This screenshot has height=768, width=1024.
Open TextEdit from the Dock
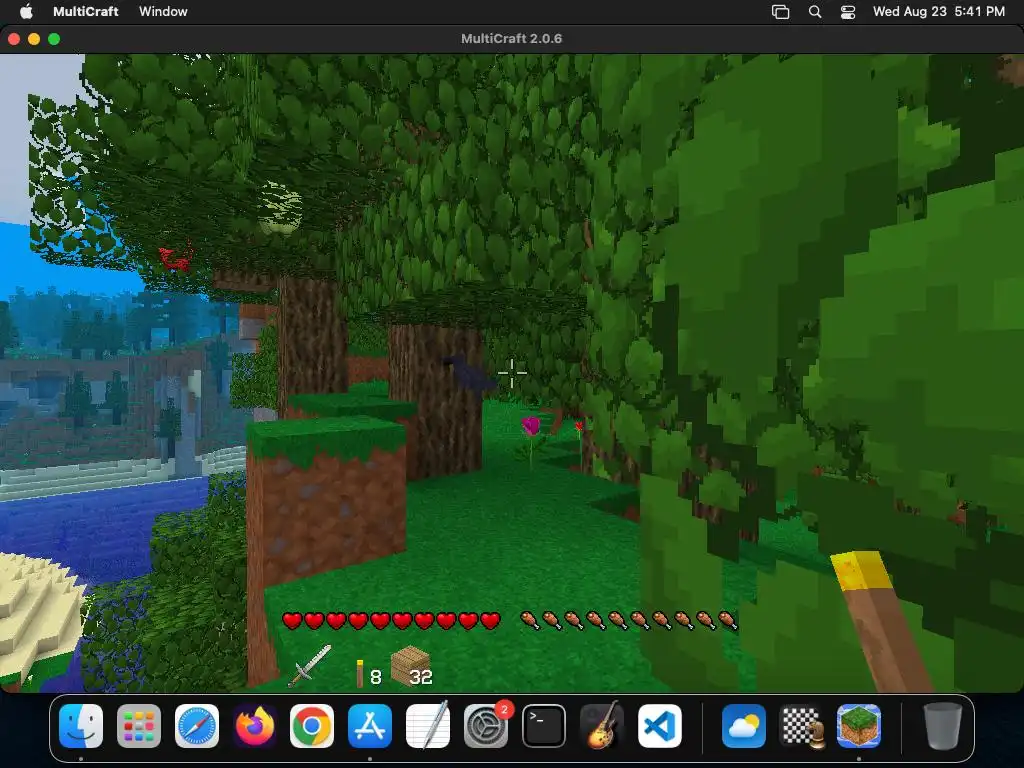pyautogui.click(x=428, y=726)
